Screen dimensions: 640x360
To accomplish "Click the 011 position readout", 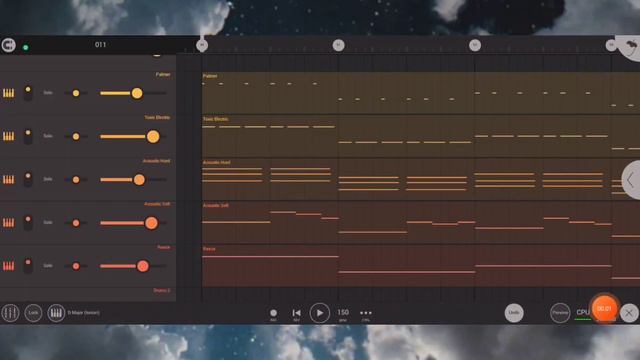I will pyautogui.click(x=100, y=44).
